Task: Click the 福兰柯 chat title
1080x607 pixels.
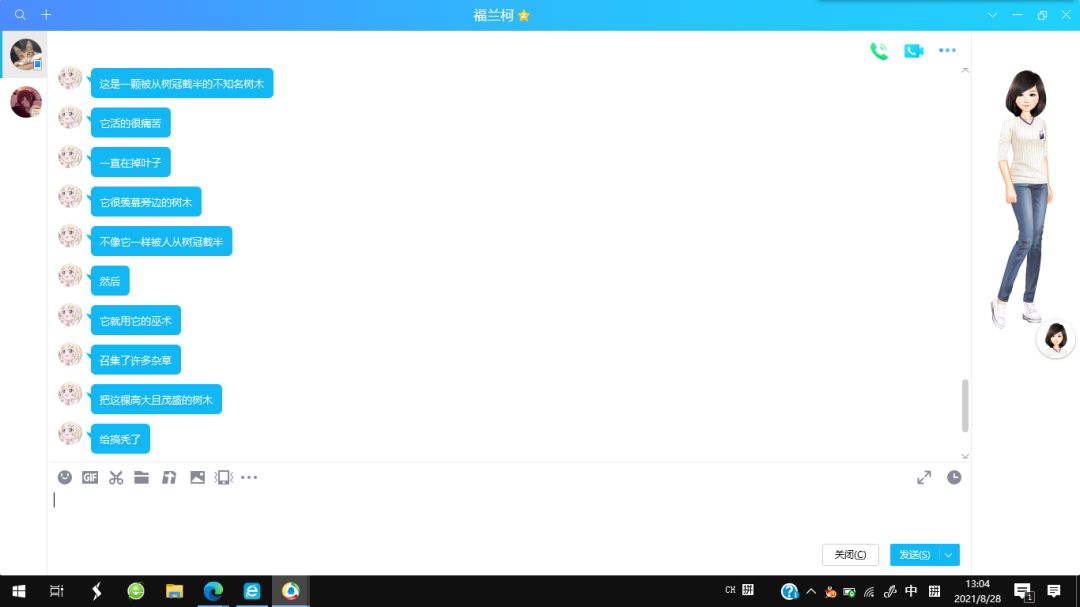Action: pyautogui.click(x=493, y=15)
